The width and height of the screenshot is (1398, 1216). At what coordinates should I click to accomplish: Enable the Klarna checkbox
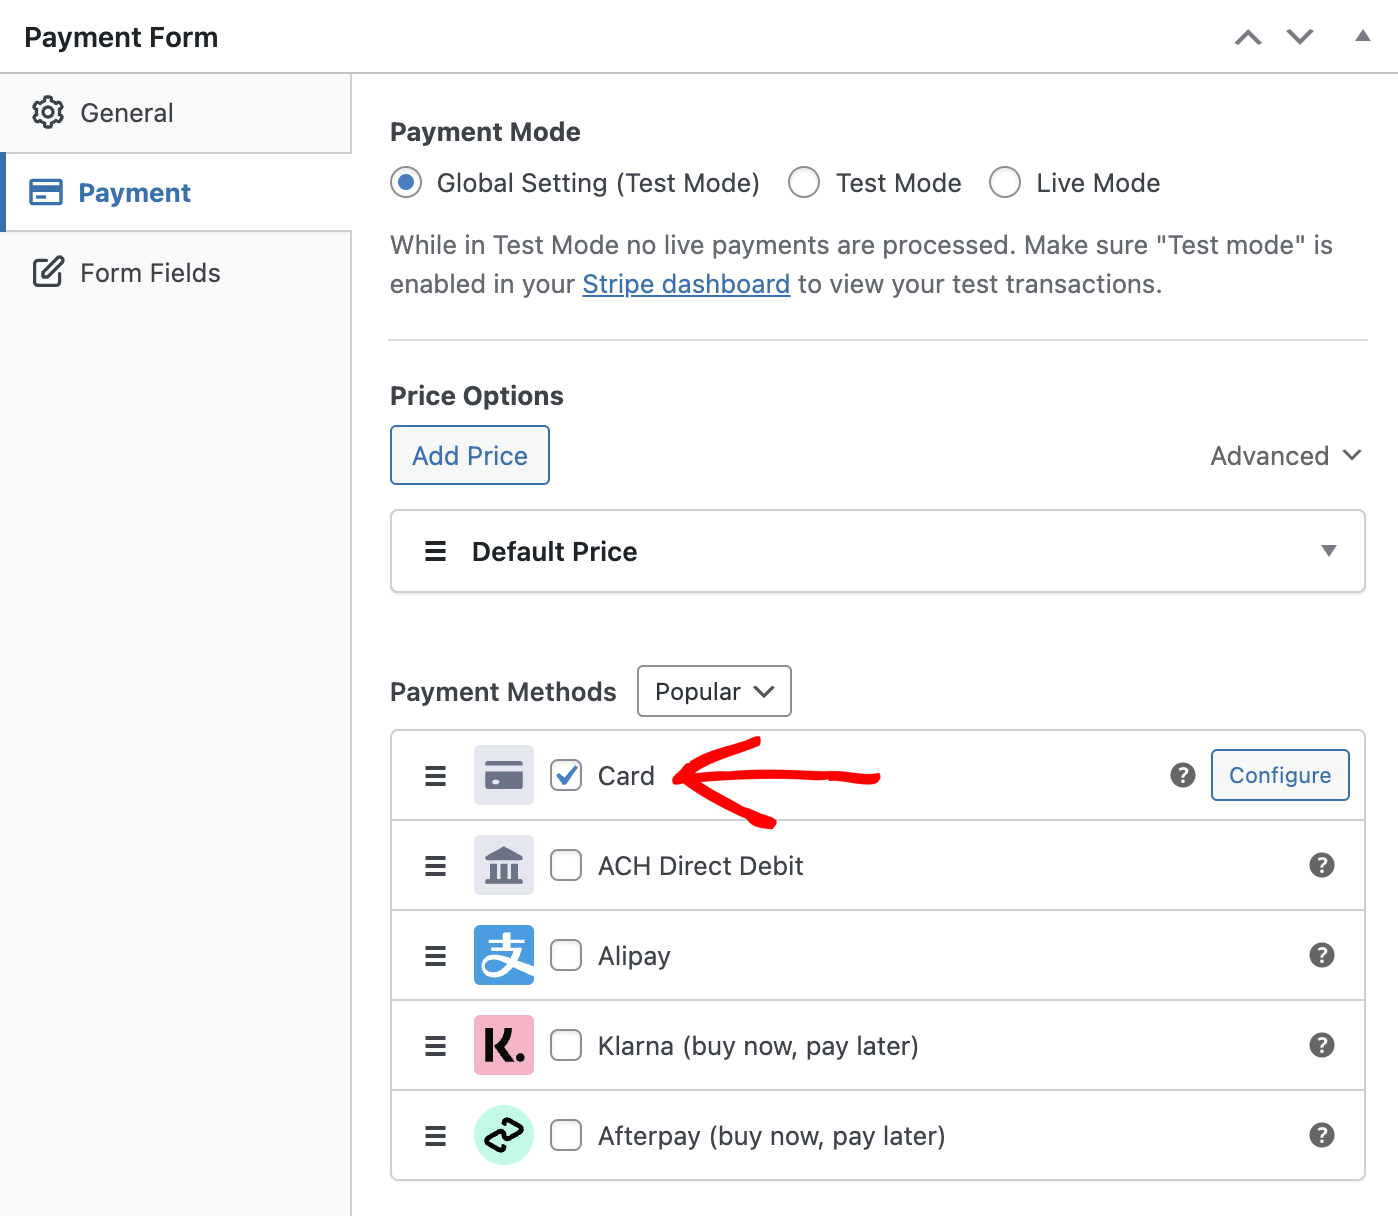(x=566, y=1045)
